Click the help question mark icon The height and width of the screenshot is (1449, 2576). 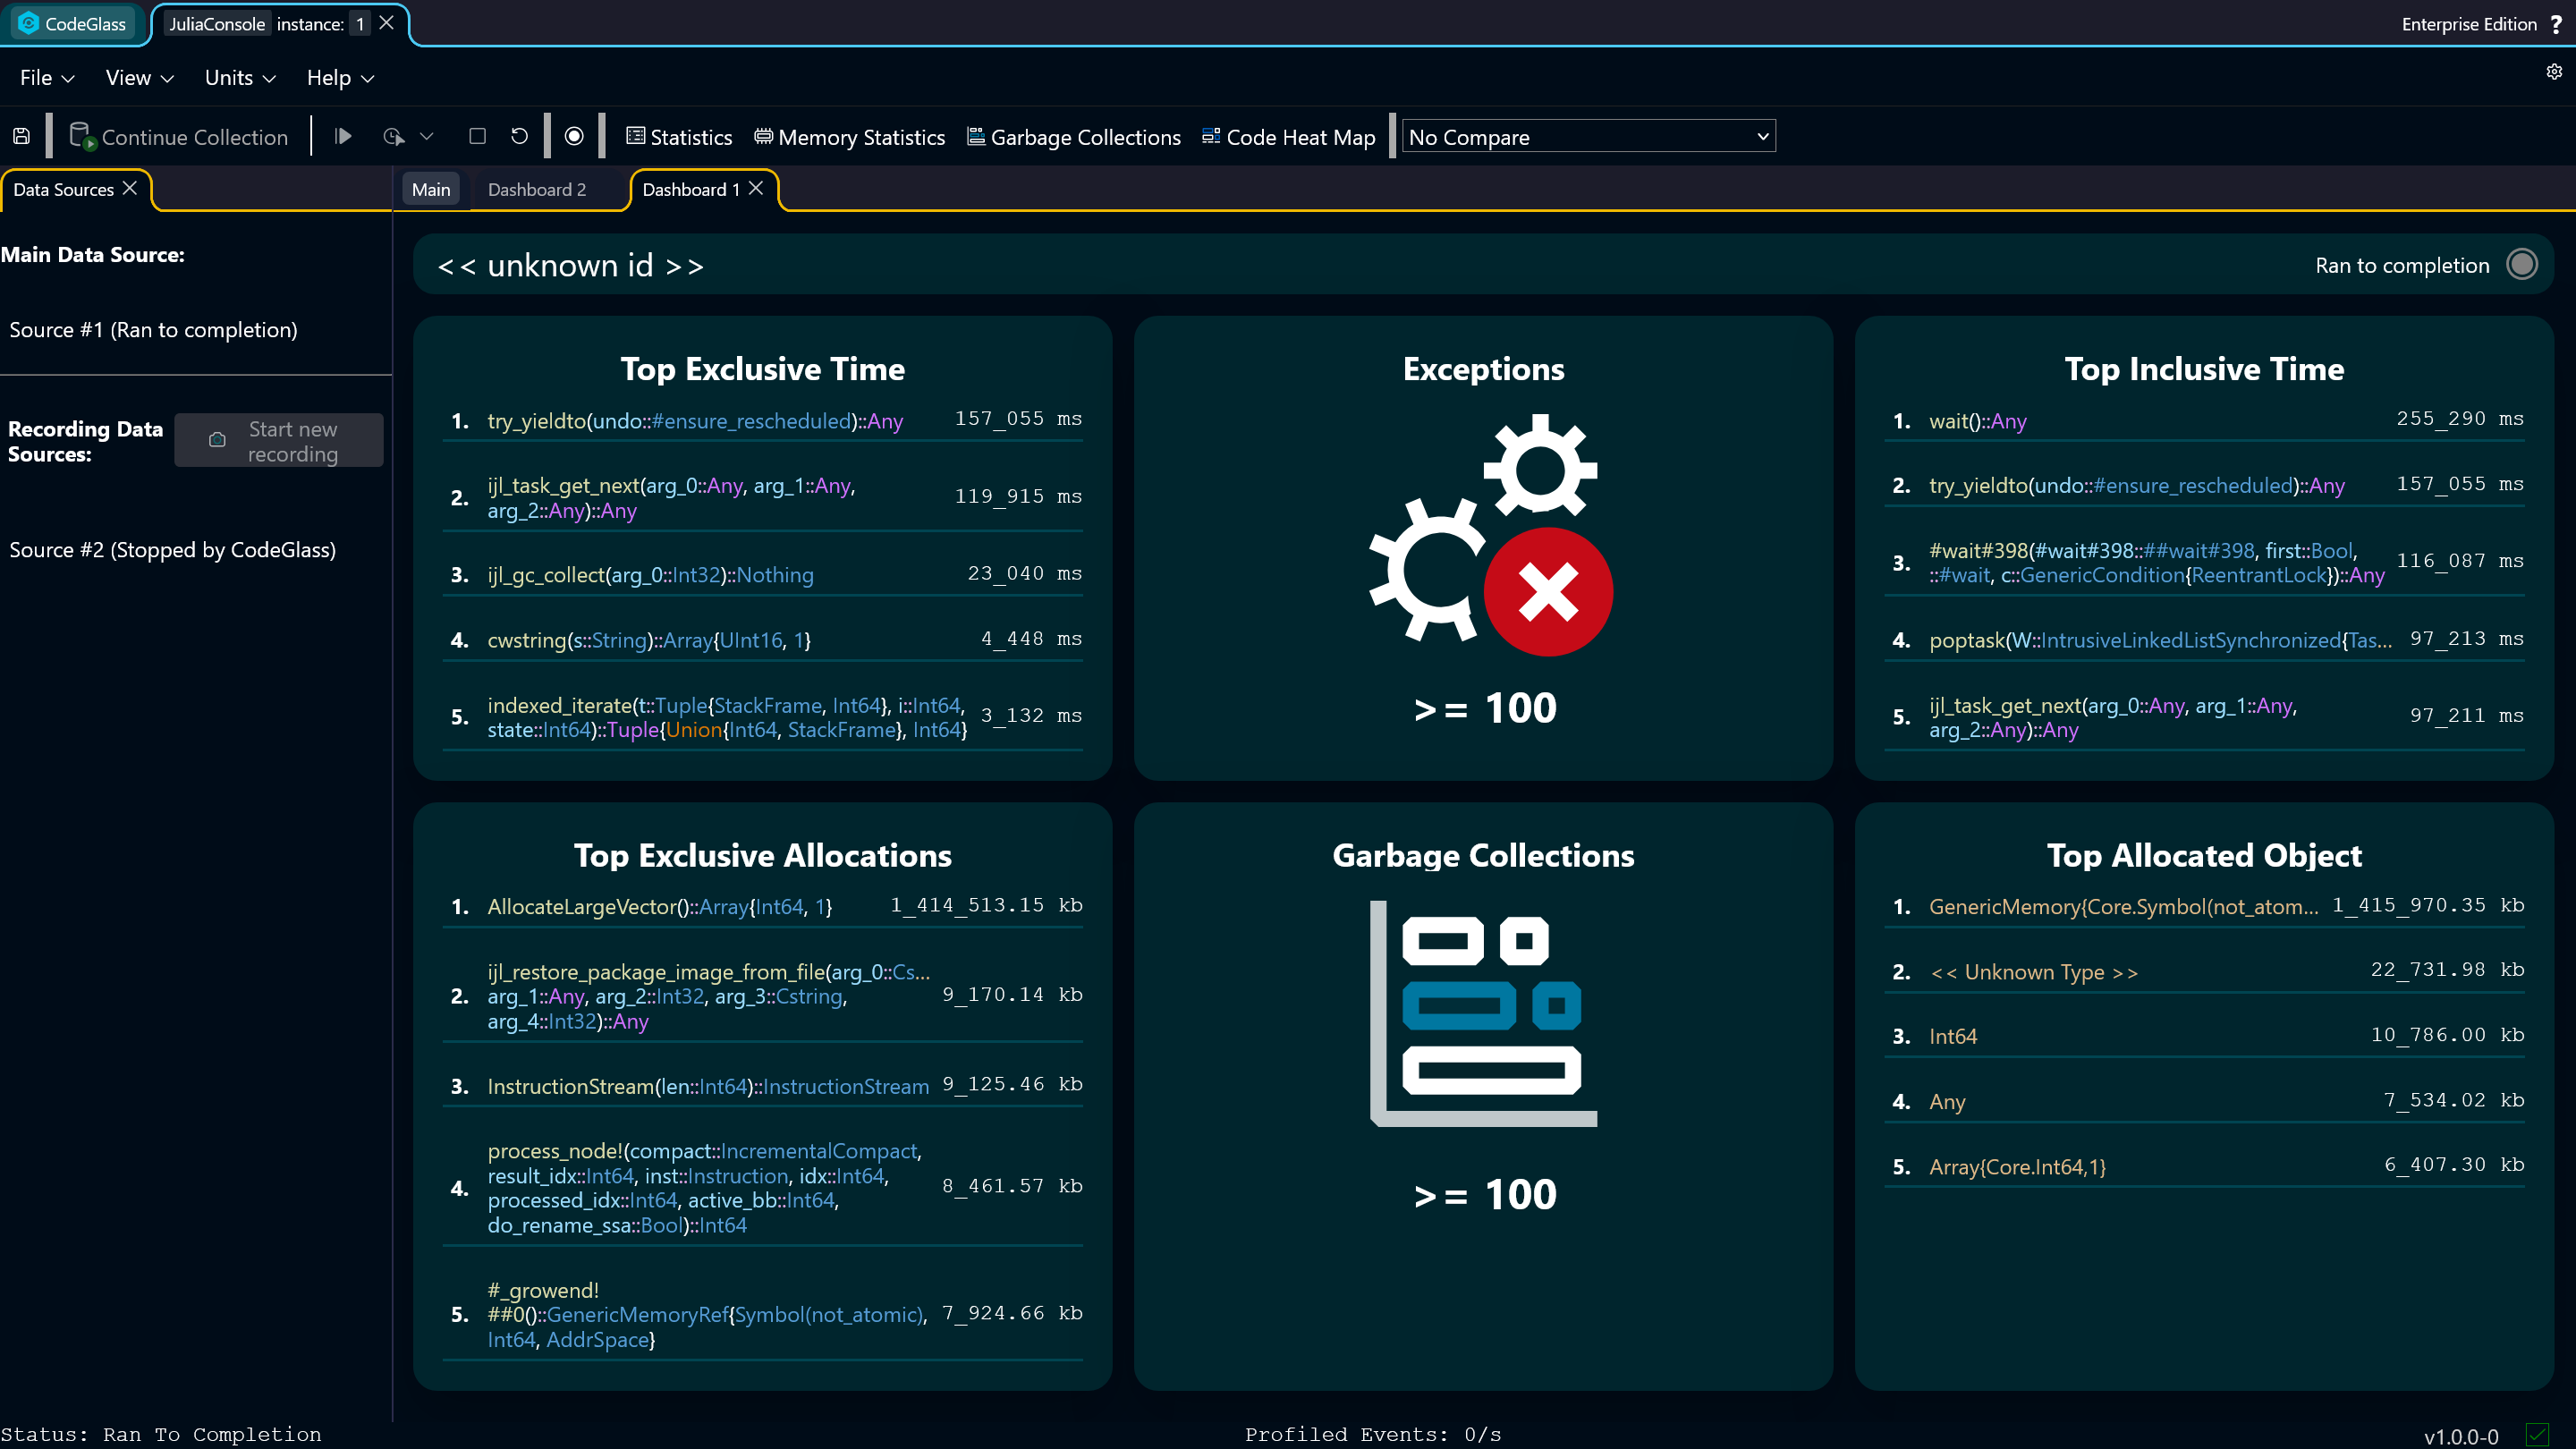click(x=2556, y=24)
